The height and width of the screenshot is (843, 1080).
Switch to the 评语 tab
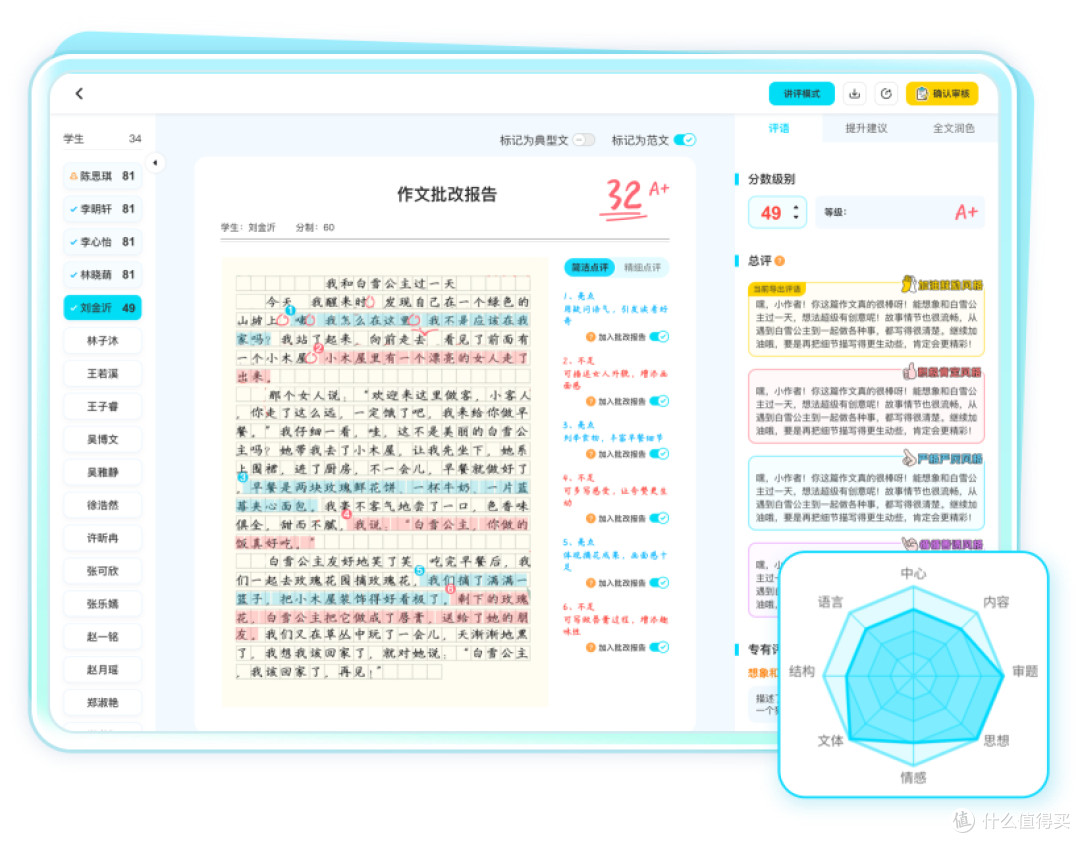778,128
